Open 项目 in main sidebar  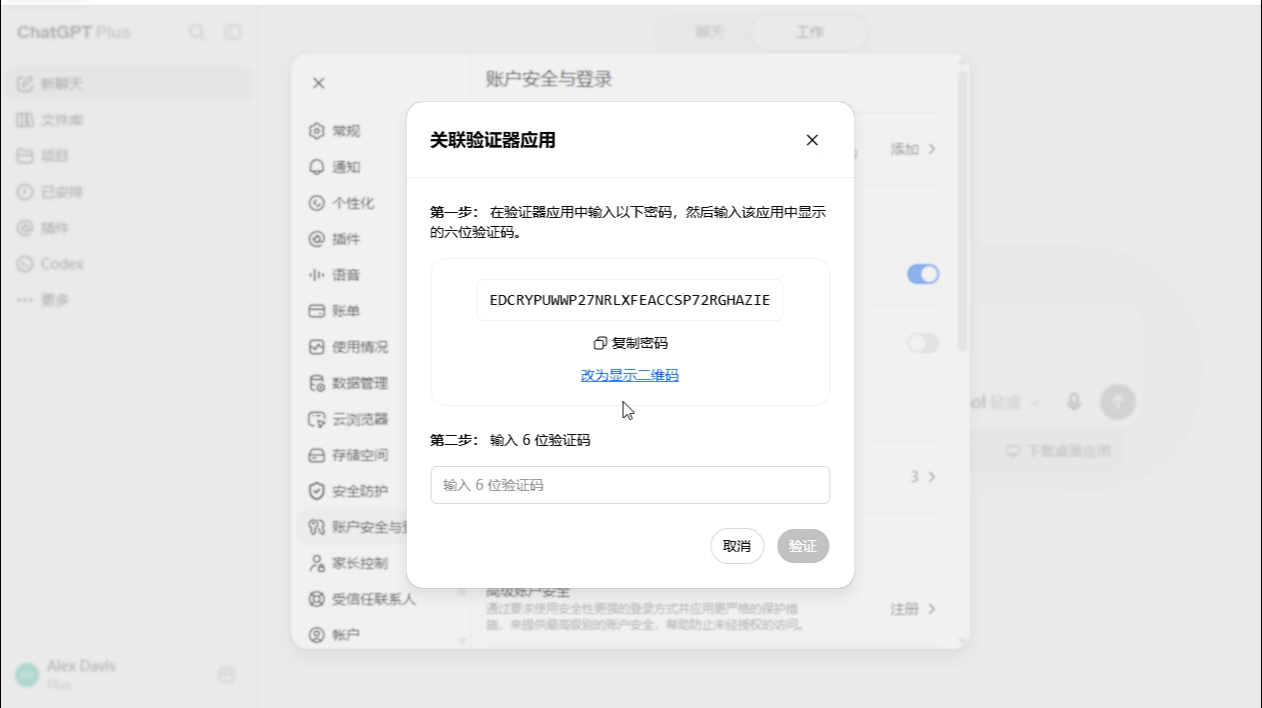pos(128,156)
